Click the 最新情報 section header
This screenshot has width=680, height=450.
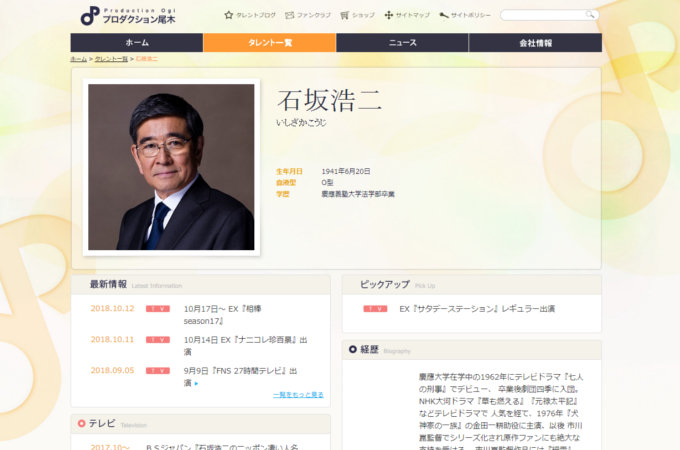click(201, 284)
